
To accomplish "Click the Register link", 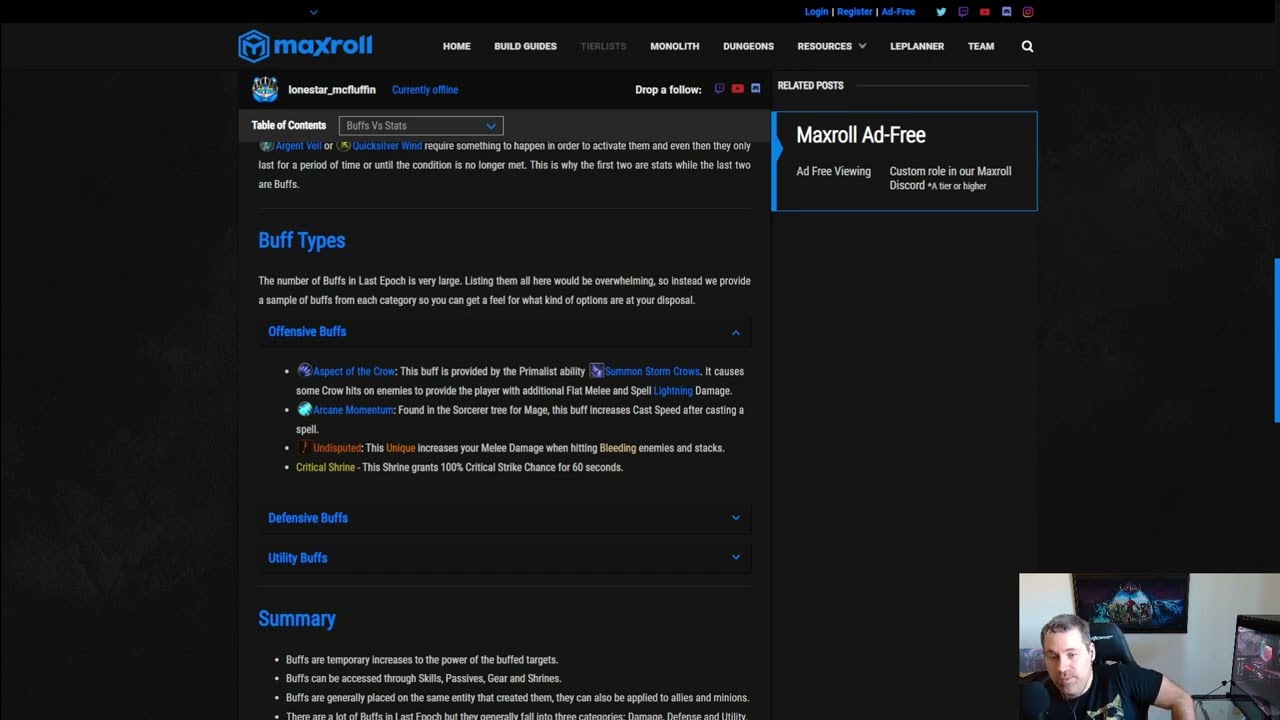I will (x=855, y=12).
